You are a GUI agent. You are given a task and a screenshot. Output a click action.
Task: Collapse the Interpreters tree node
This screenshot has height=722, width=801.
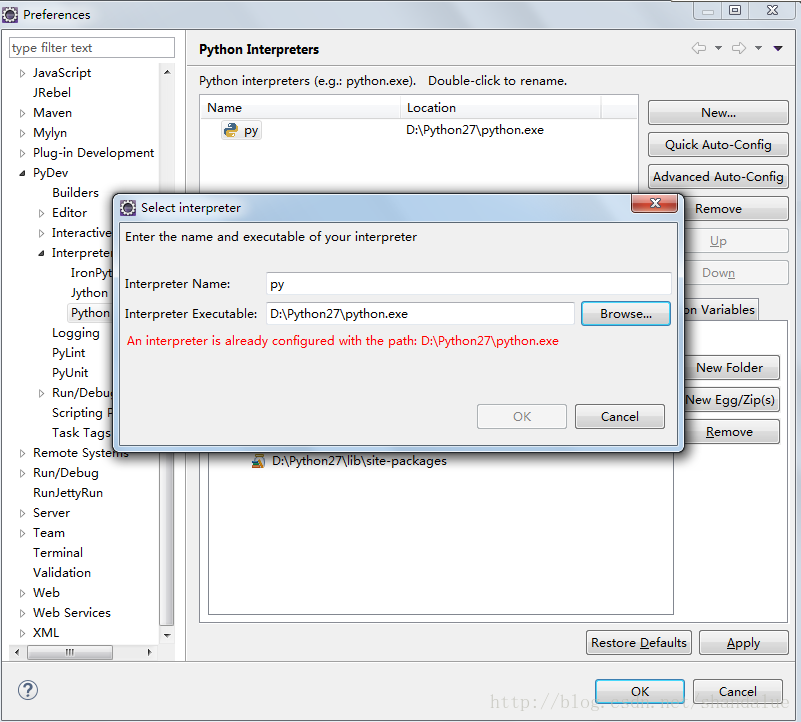point(41,253)
